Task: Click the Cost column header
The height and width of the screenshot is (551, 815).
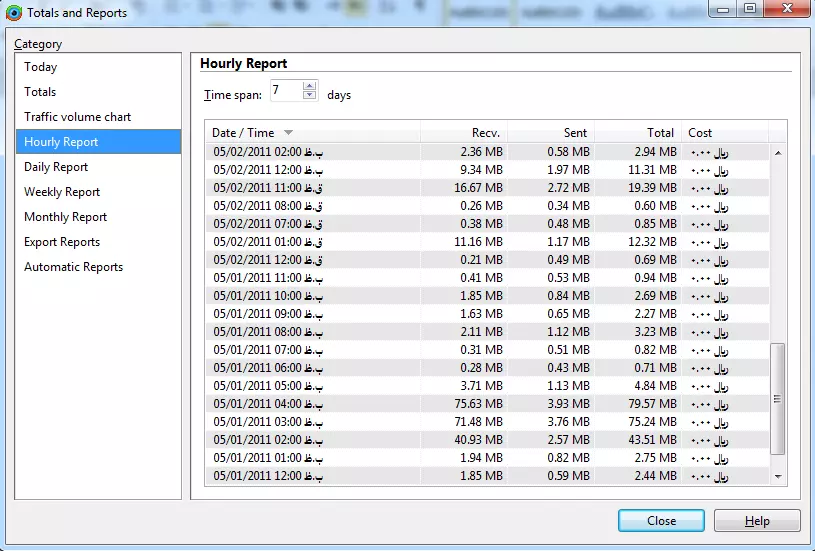Action: (724, 133)
